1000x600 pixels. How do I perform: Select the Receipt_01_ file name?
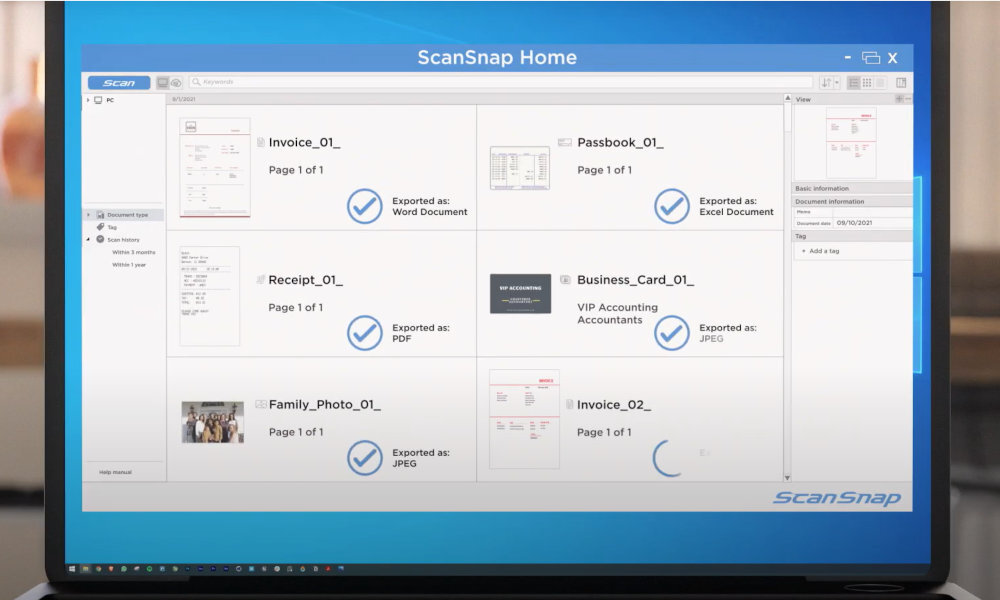point(305,280)
